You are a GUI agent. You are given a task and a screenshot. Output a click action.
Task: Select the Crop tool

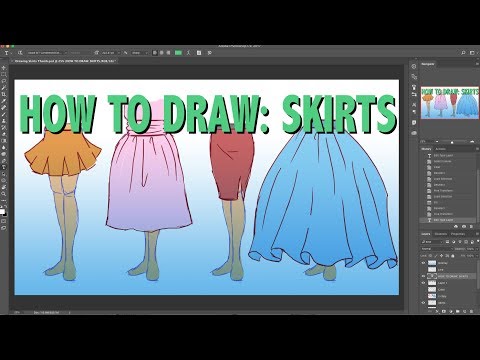(x=4, y=94)
